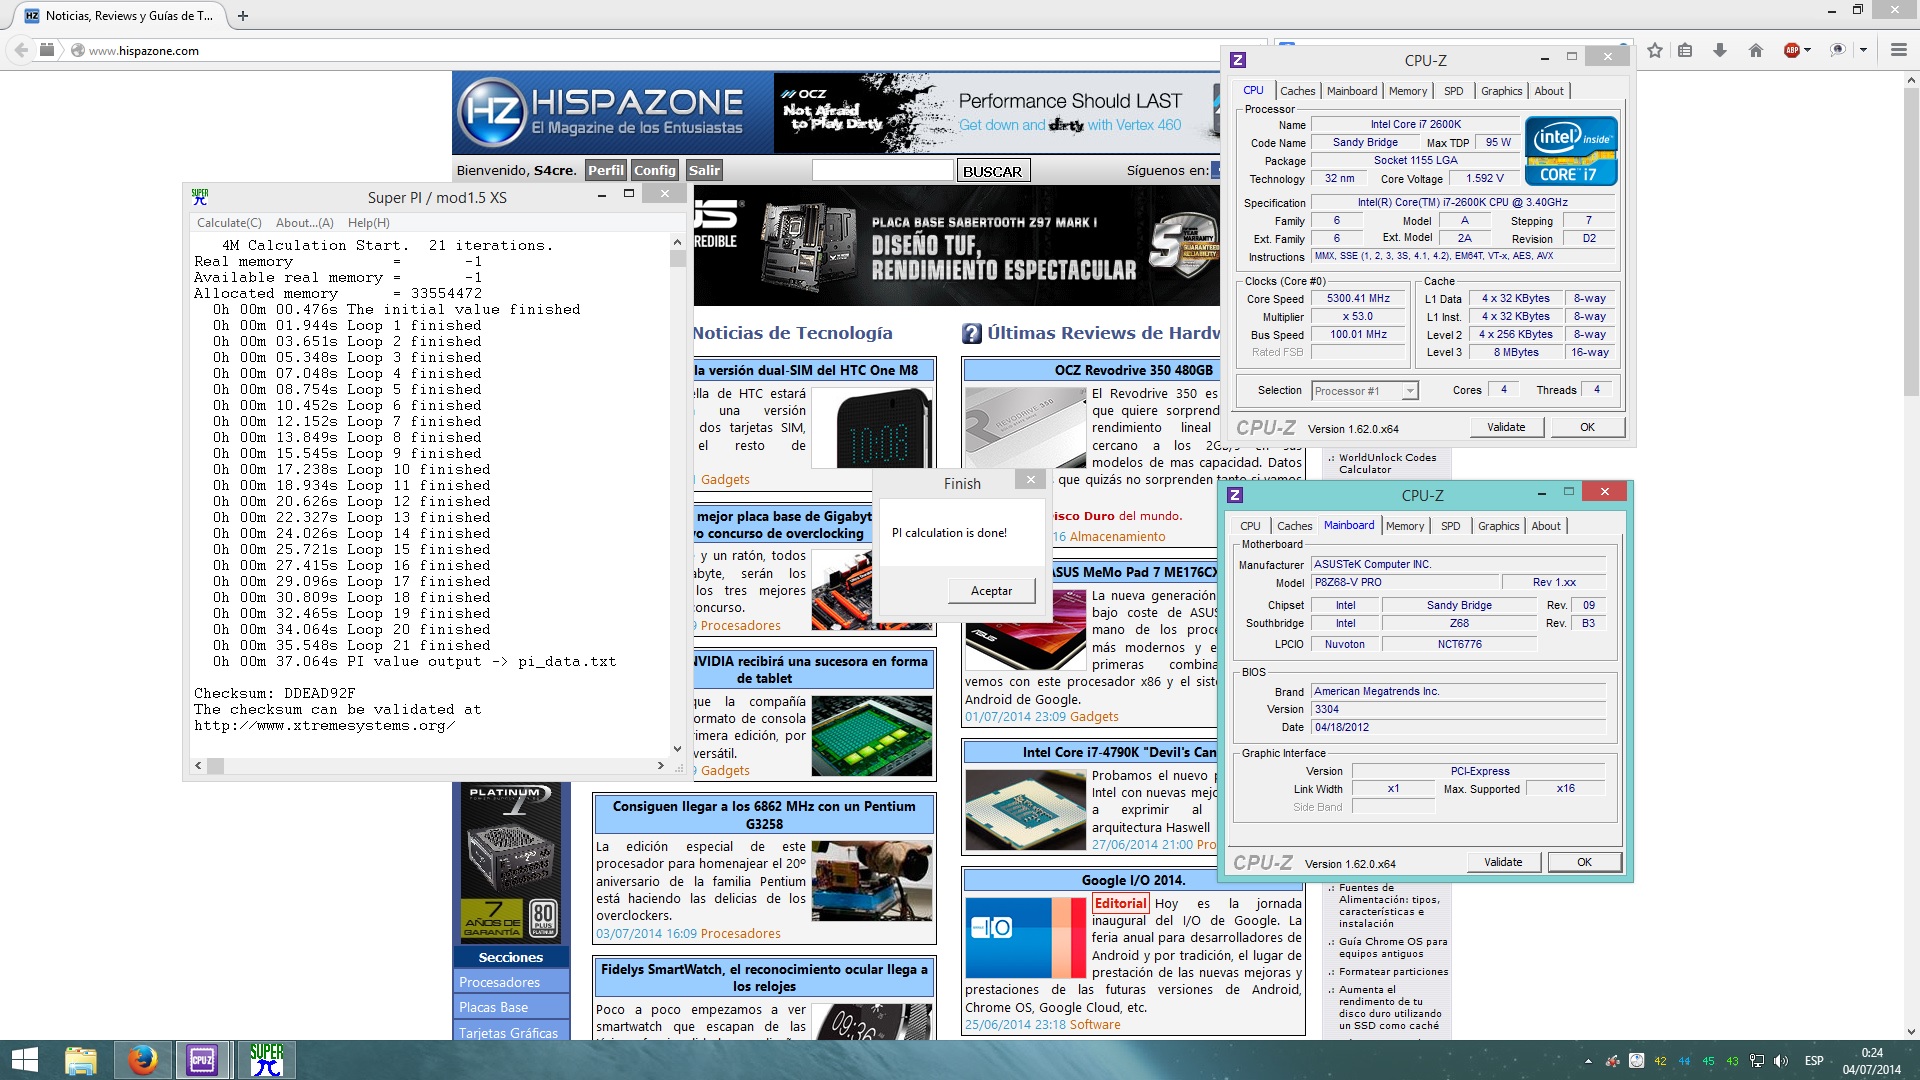Select the Memory tab in upper CPU-Z
The height and width of the screenshot is (1080, 1920).
tap(1408, 91)
